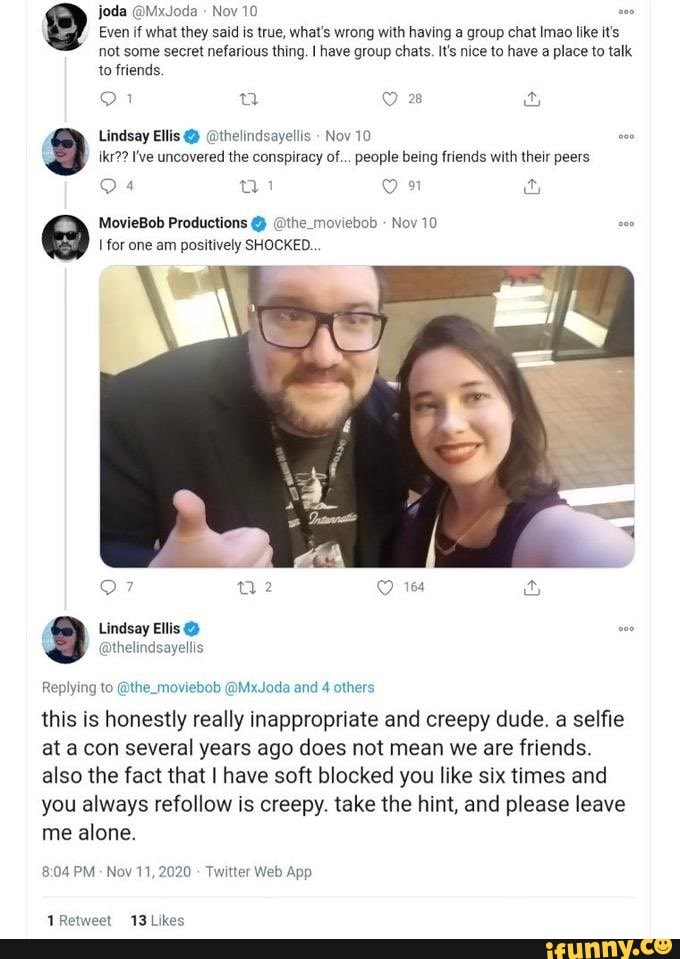Like the tweet with 91 likes
Viewport: 680px width, 959px height.
click(391, 185)
